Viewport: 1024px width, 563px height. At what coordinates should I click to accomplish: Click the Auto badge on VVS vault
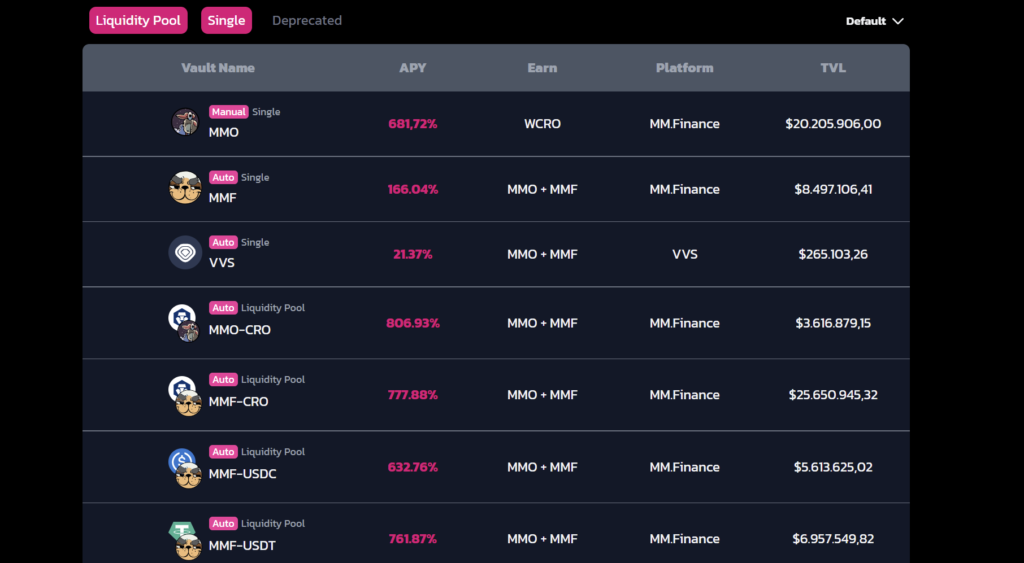[x=223, y=242]
